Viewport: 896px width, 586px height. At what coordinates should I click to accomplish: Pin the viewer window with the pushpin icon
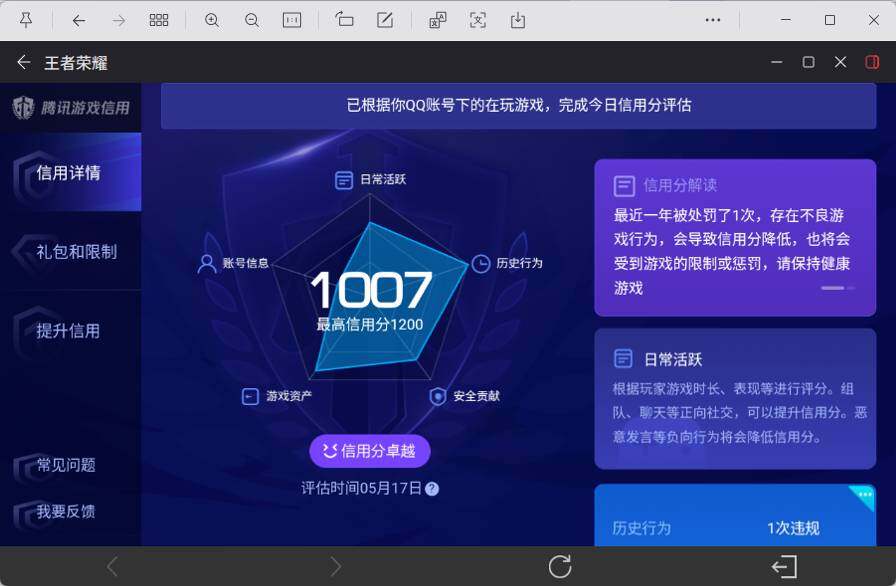click(x=26, y=21)
